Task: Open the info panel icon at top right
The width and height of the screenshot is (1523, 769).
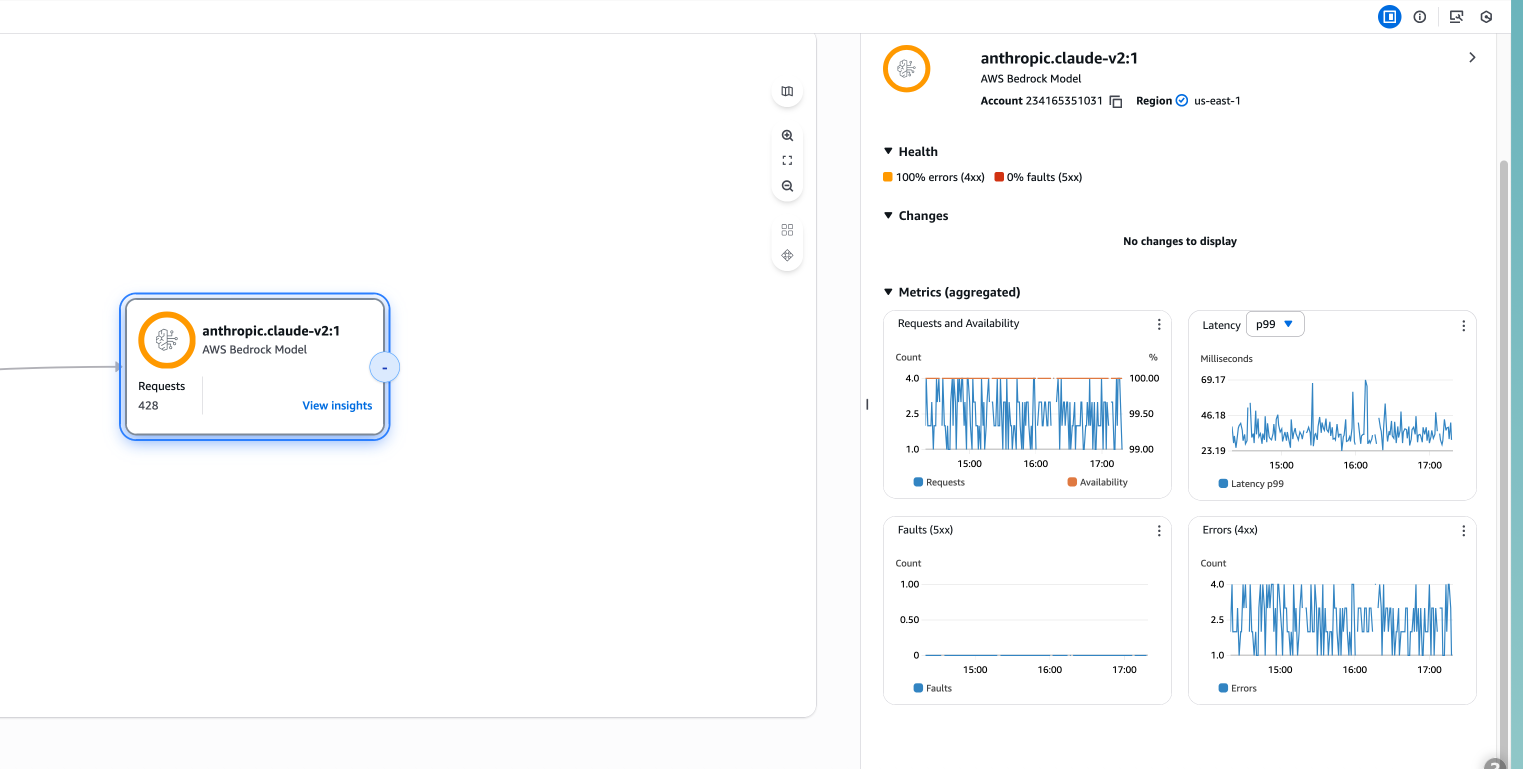Action: click(1419, 16)
